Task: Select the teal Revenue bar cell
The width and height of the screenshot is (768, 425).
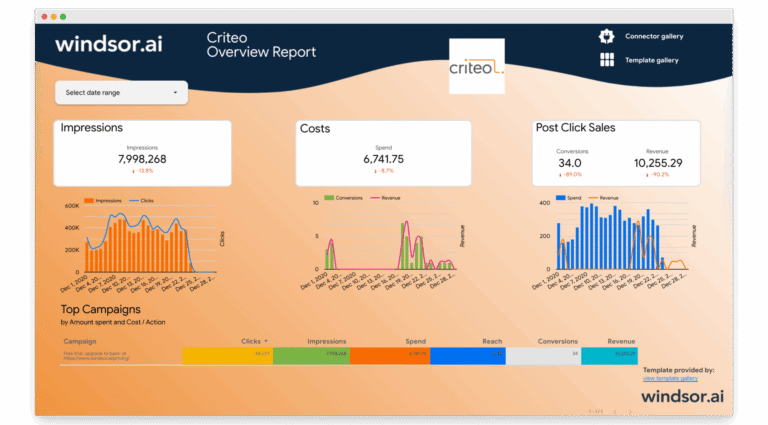Action: click(609, 356)
